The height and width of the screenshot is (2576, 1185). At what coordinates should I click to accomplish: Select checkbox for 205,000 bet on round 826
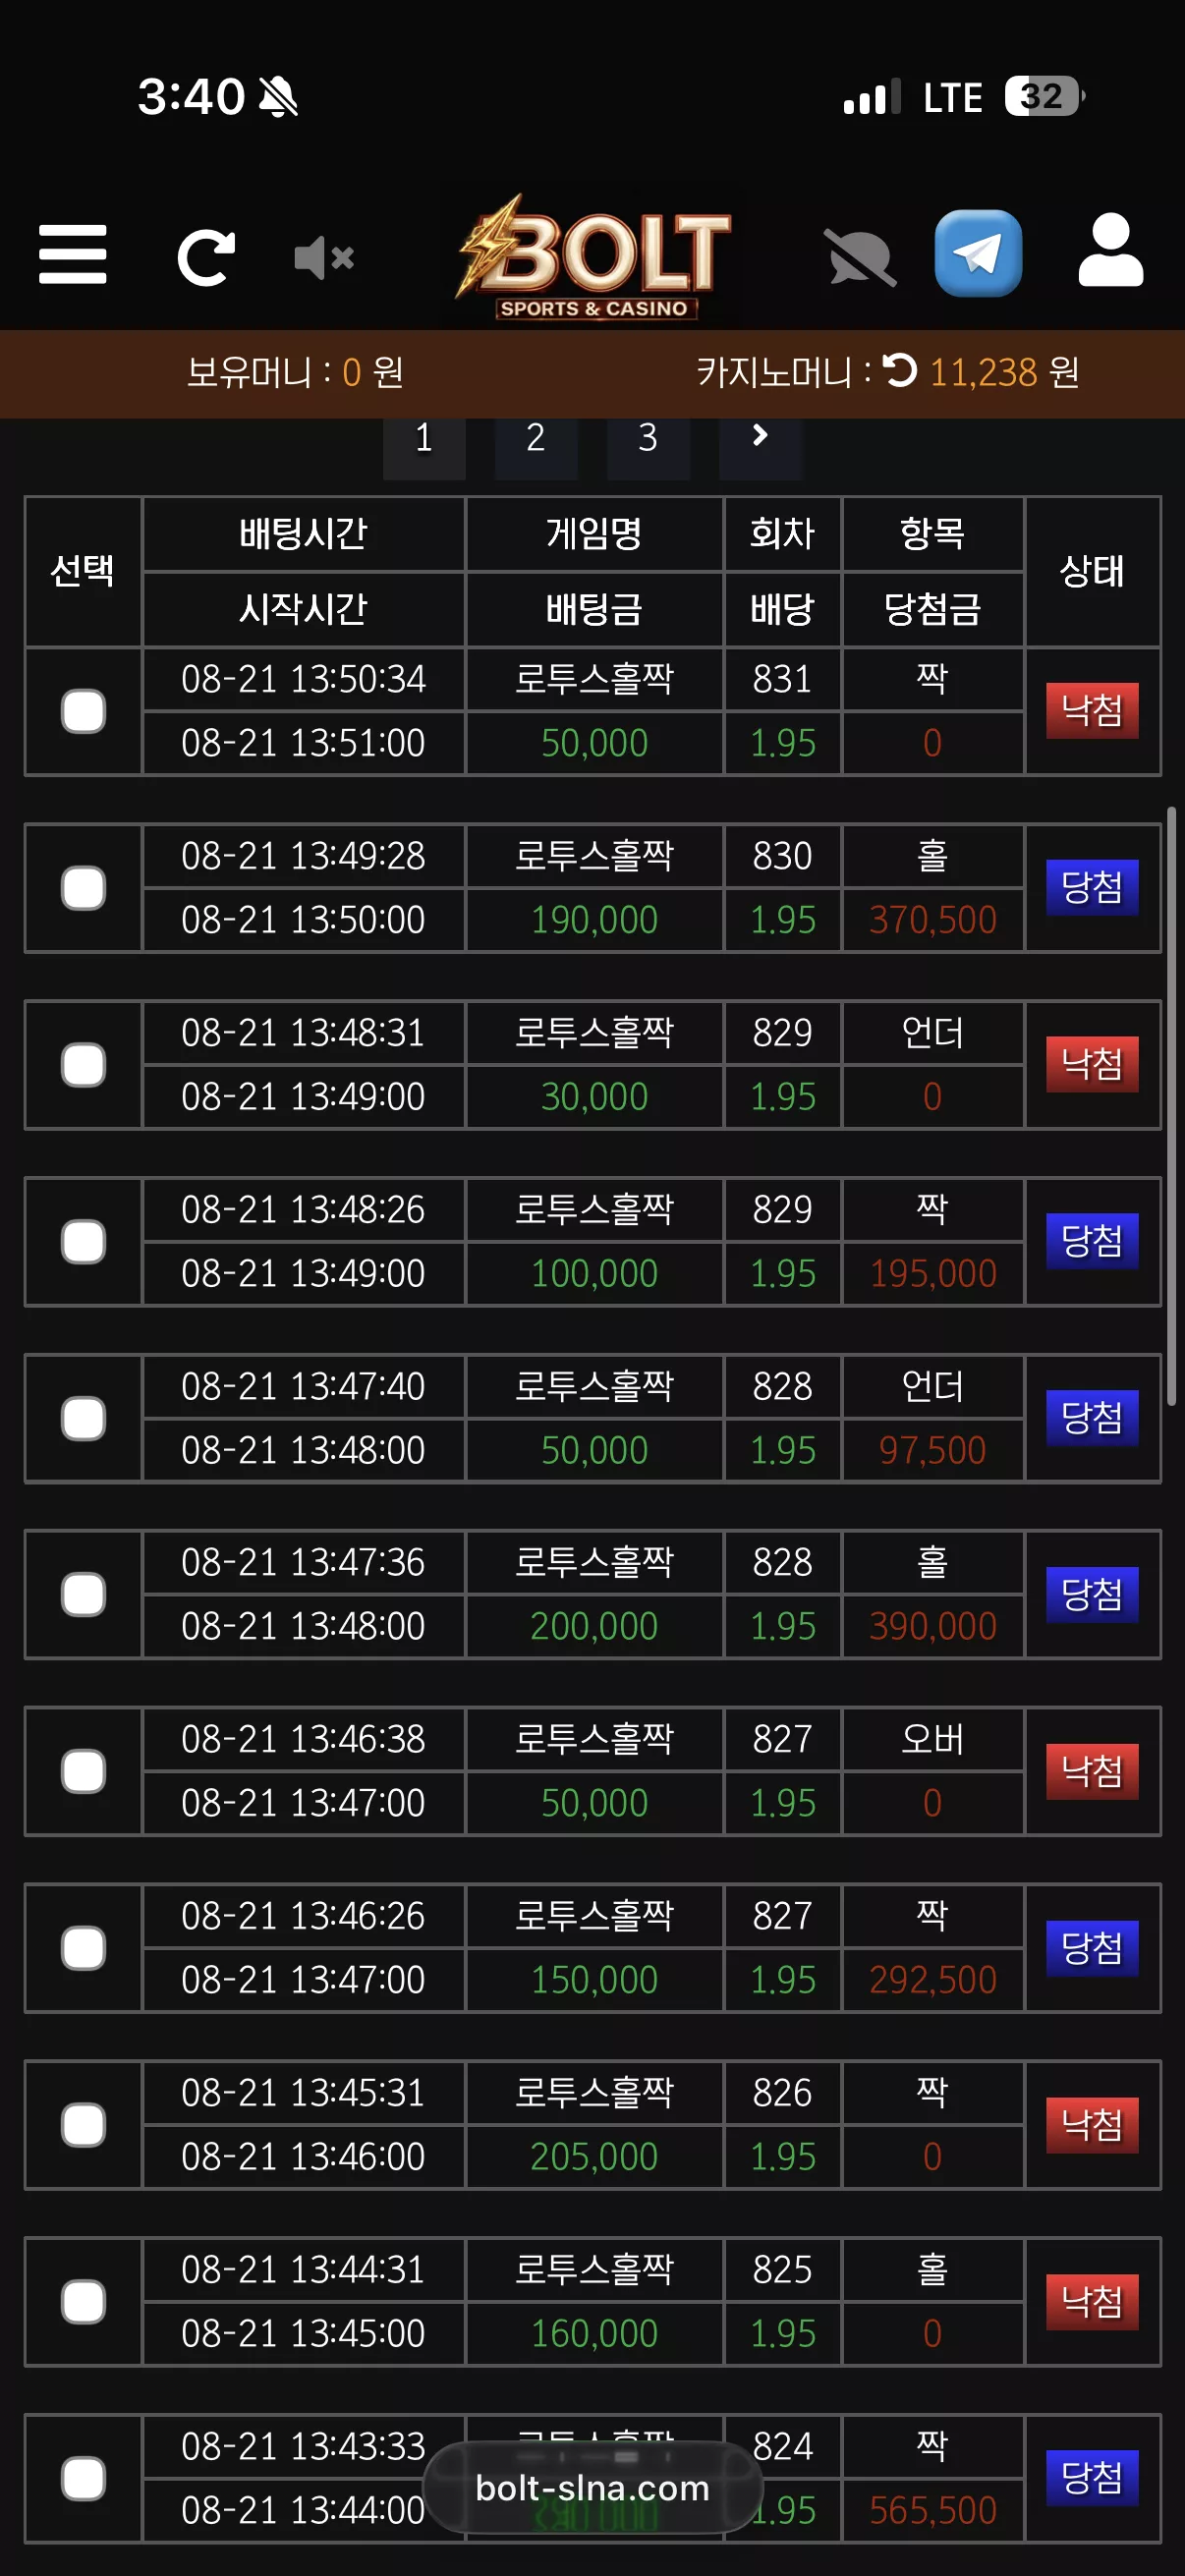point(83,2125)
